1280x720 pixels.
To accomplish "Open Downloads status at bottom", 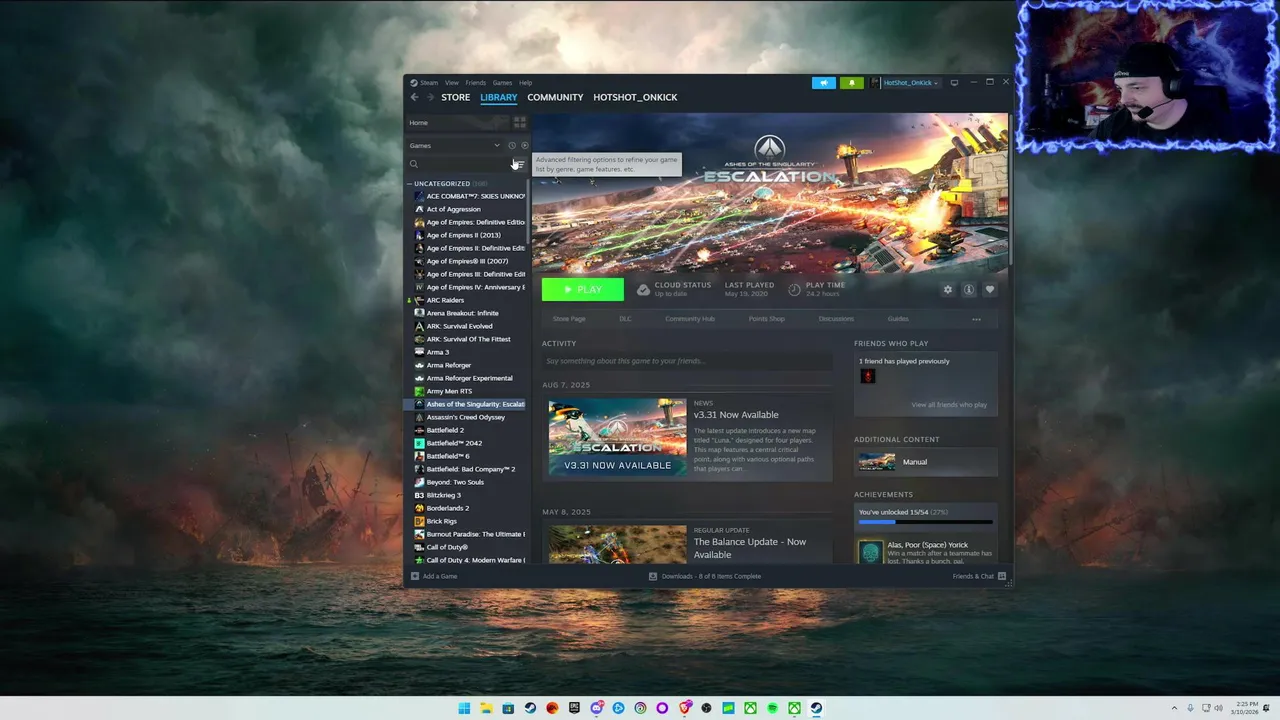I will pyautogui.click(x=705, y=576).
